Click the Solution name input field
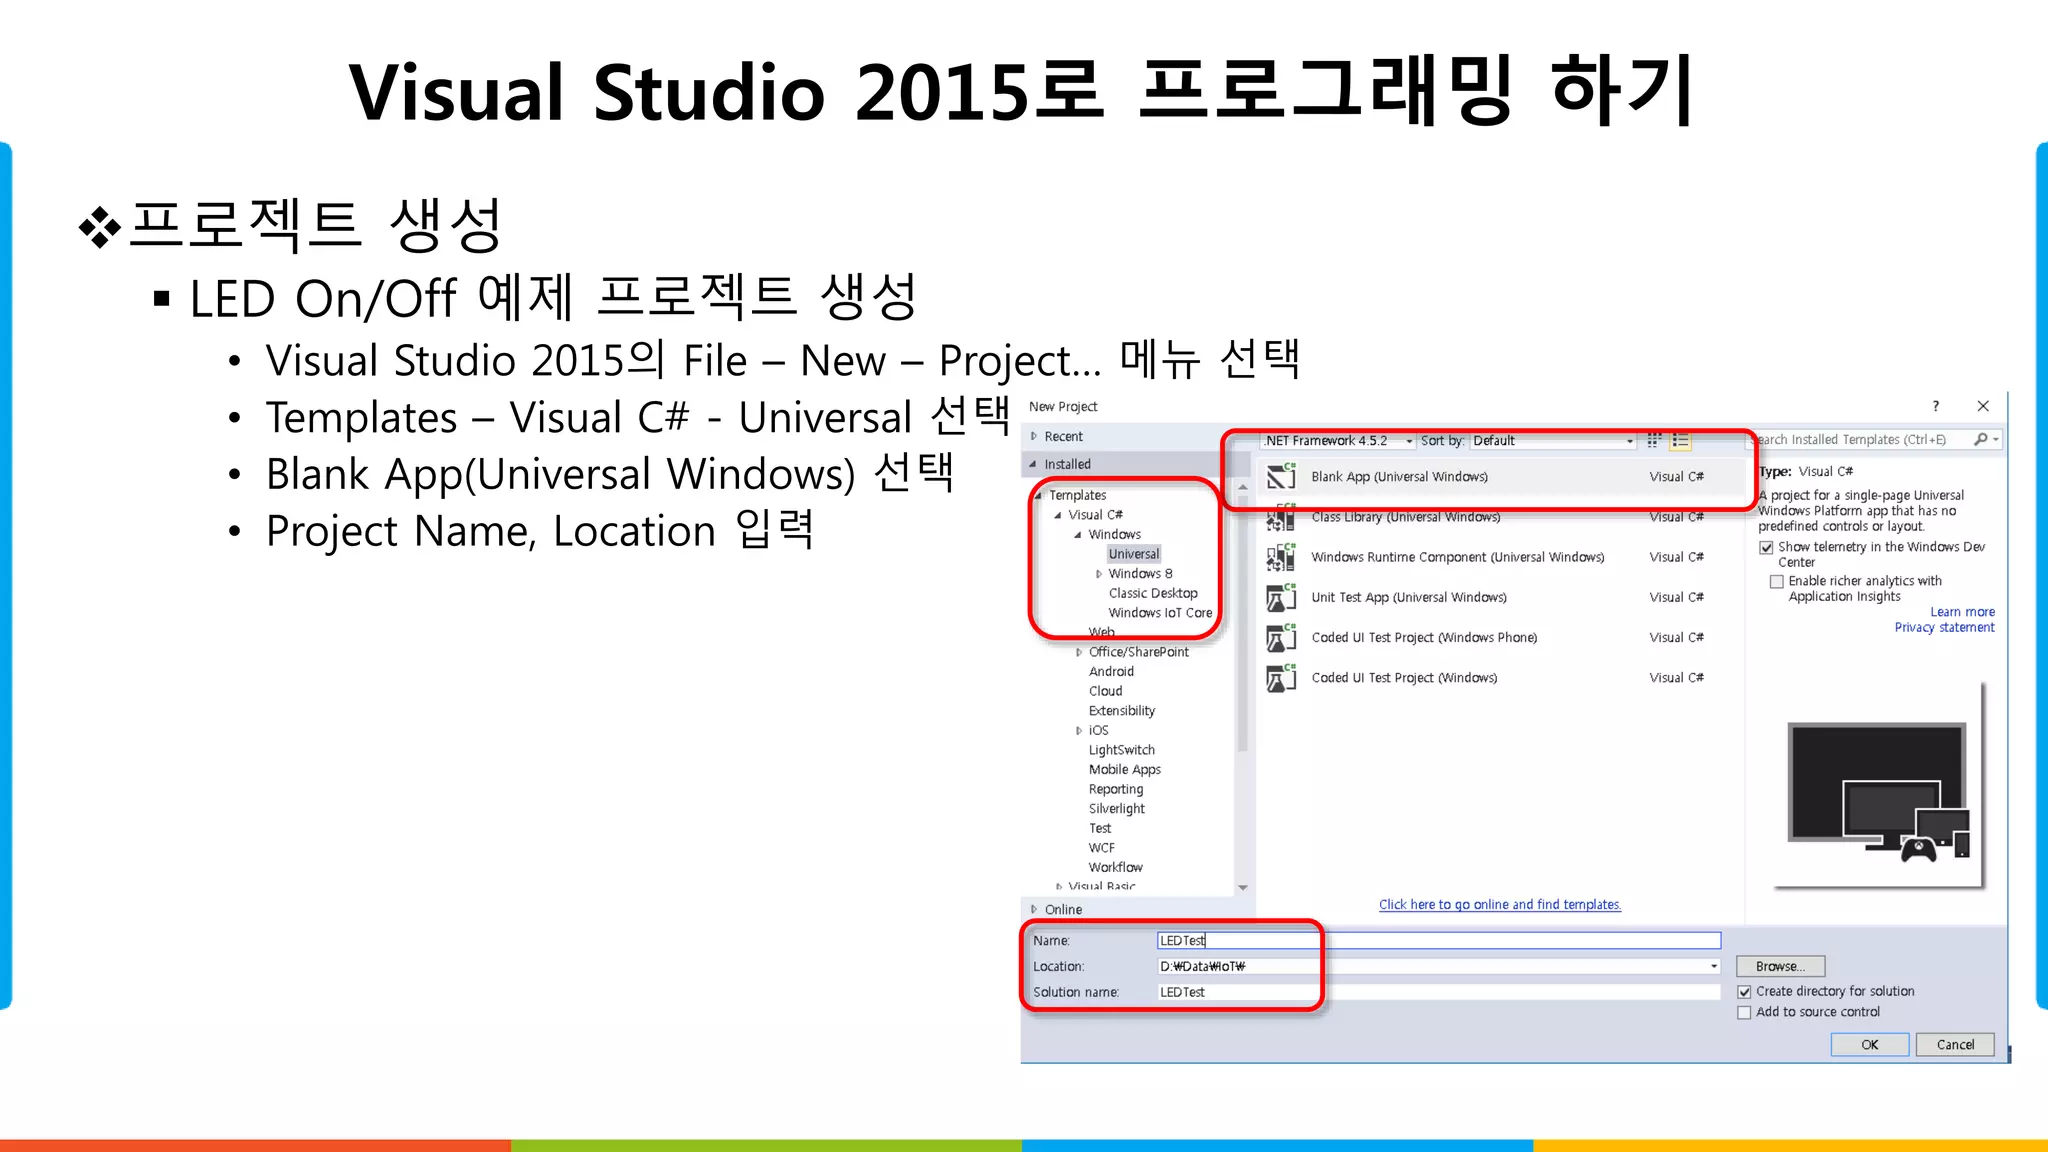 click(1438, 992)
